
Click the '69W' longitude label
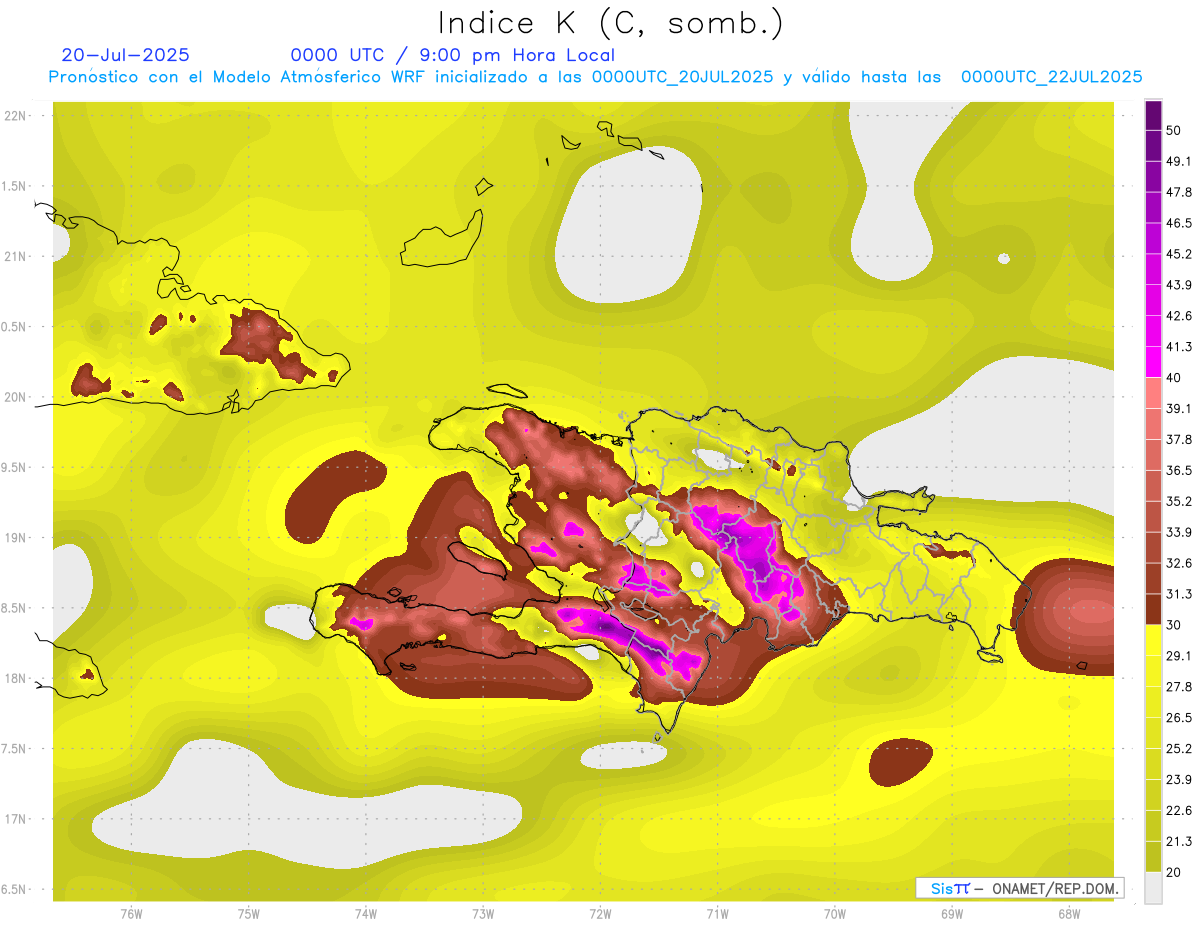[952, 913]
